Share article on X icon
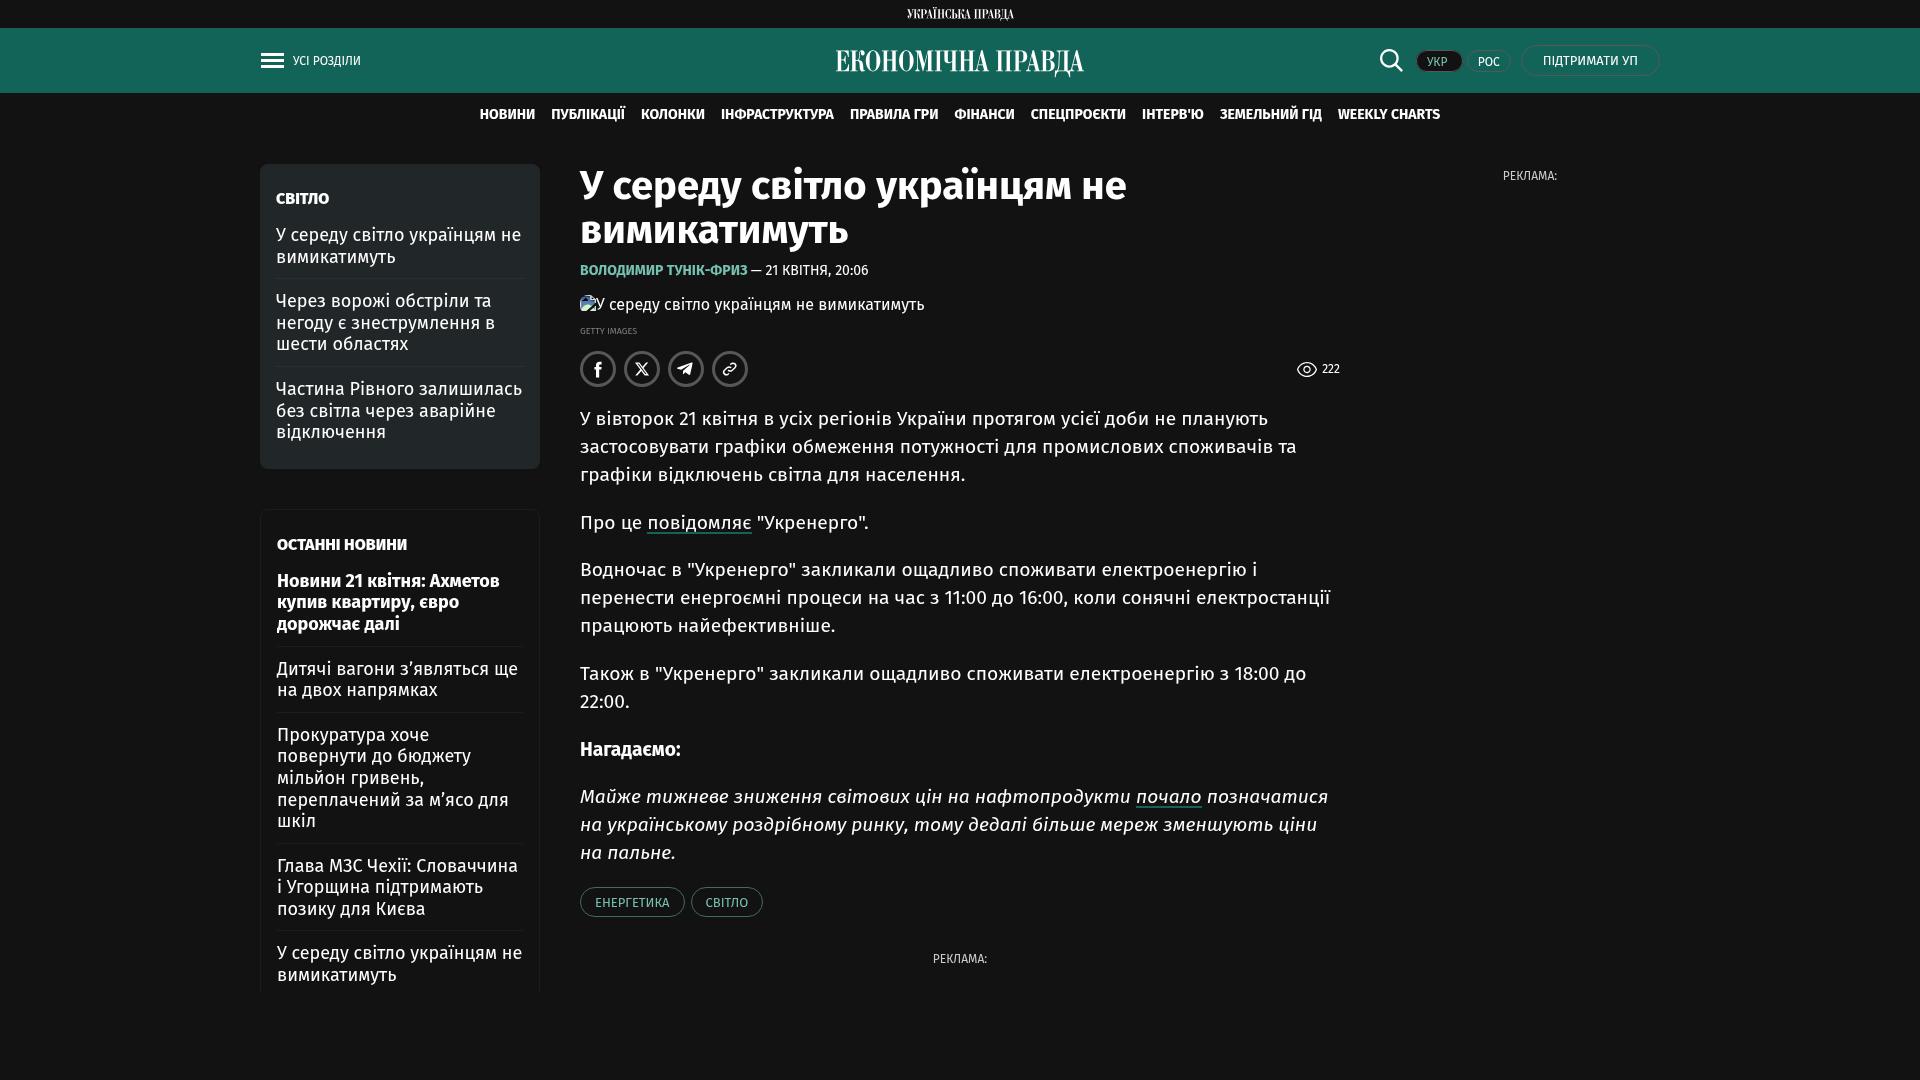Viewport: 1920px width, 1080px height. pos(642,369)
